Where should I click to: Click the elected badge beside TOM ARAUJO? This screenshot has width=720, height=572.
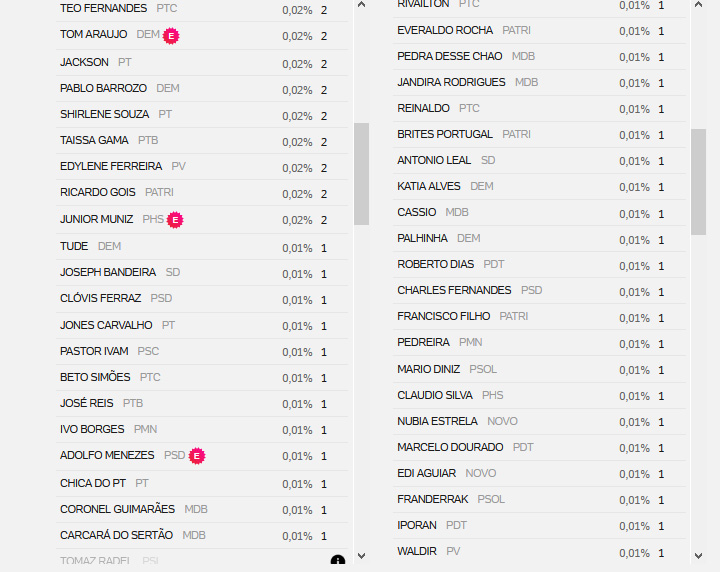coord(171,36)
